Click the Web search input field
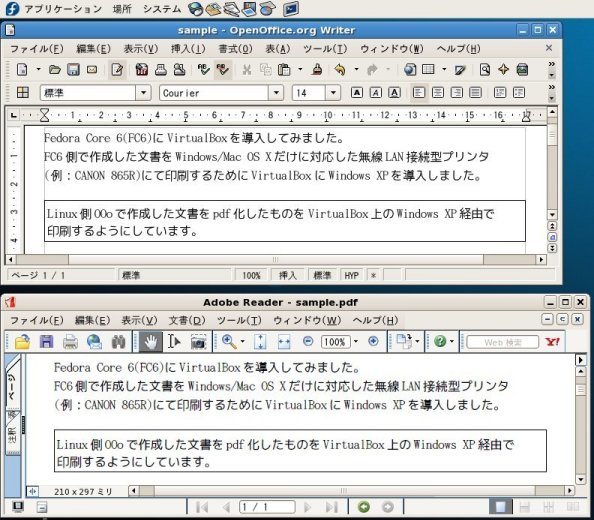Viewport: 594px width, 520px height. [503, 342]
